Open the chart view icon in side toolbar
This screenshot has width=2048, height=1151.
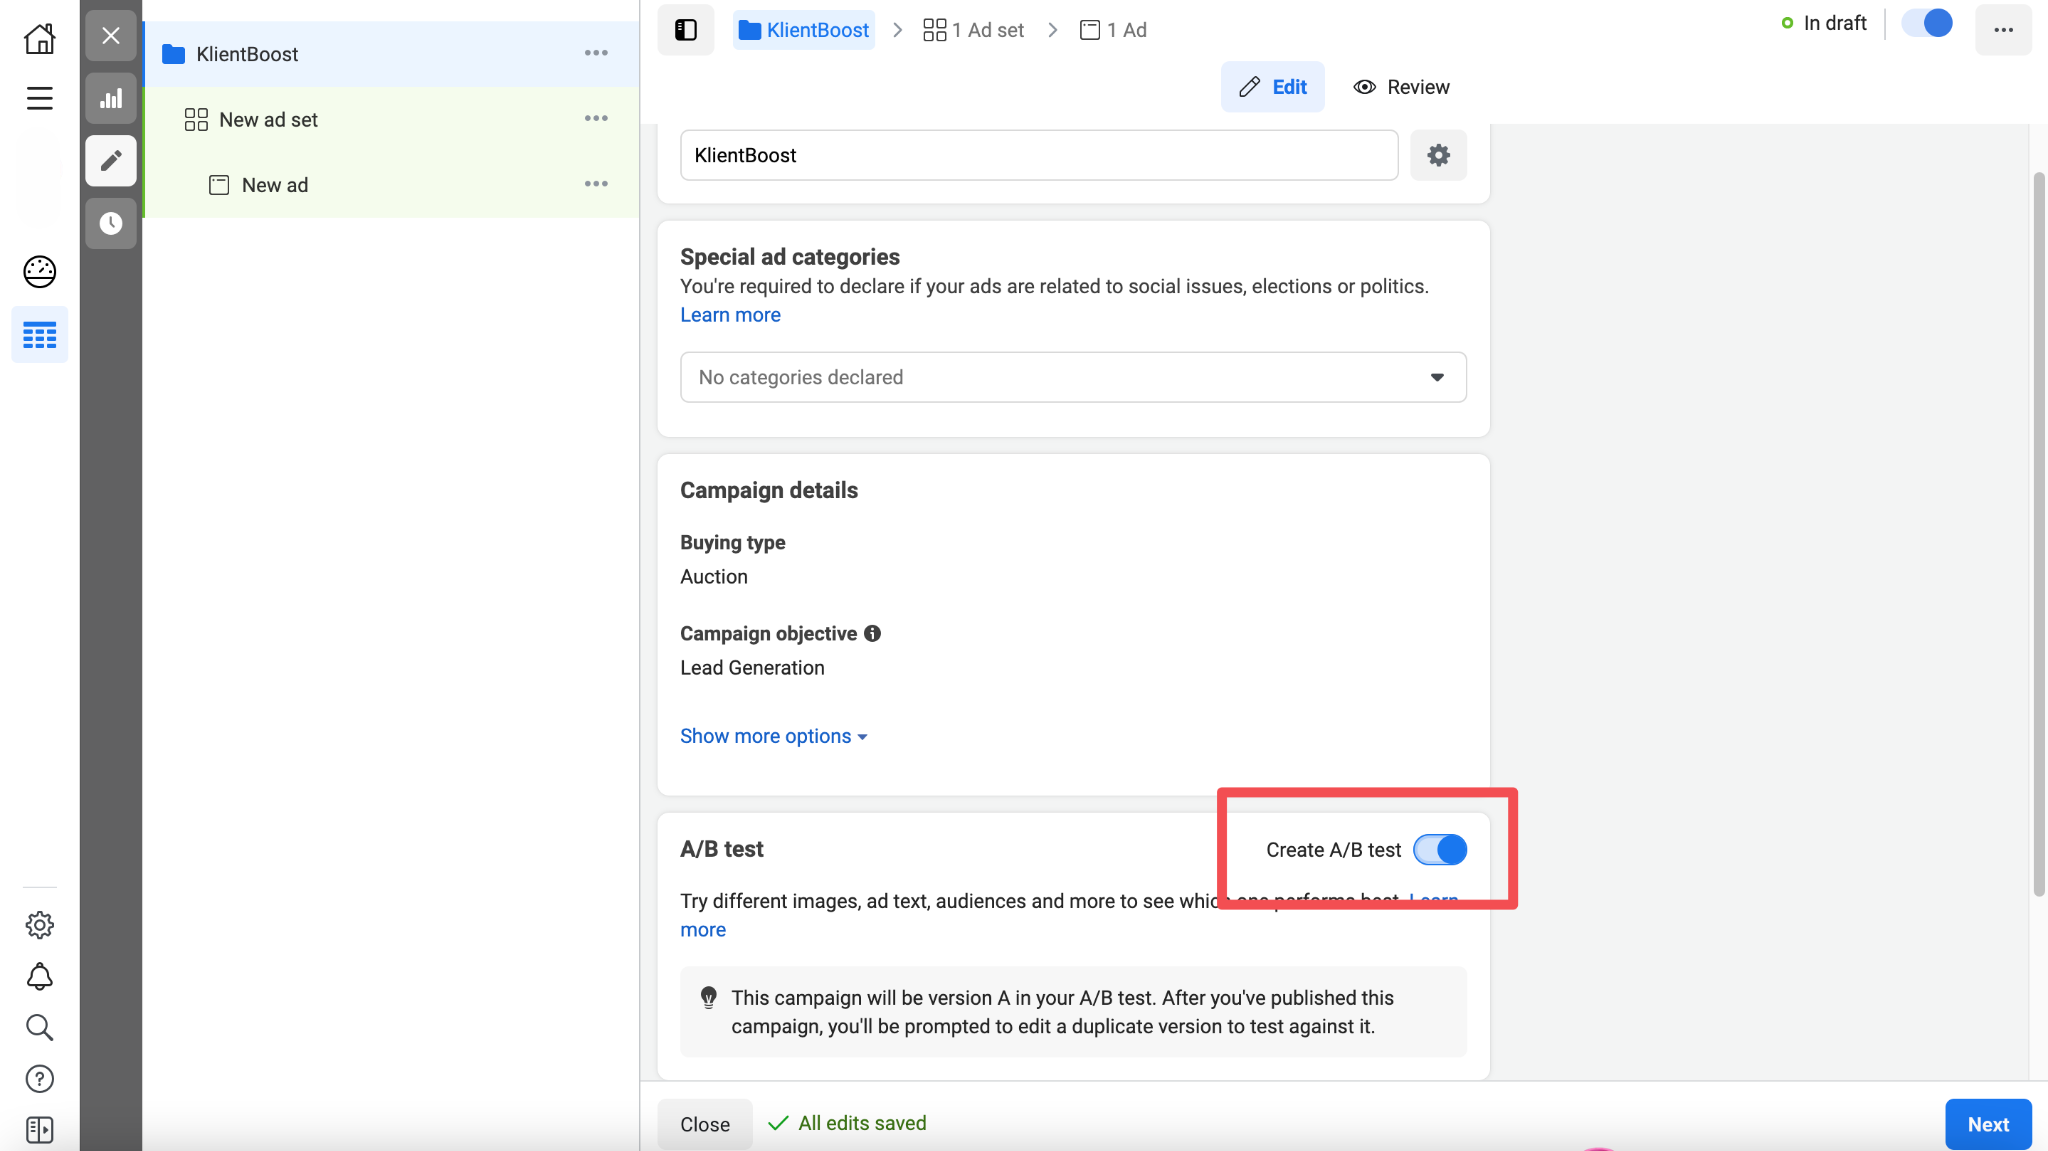[x=111, y=98]
